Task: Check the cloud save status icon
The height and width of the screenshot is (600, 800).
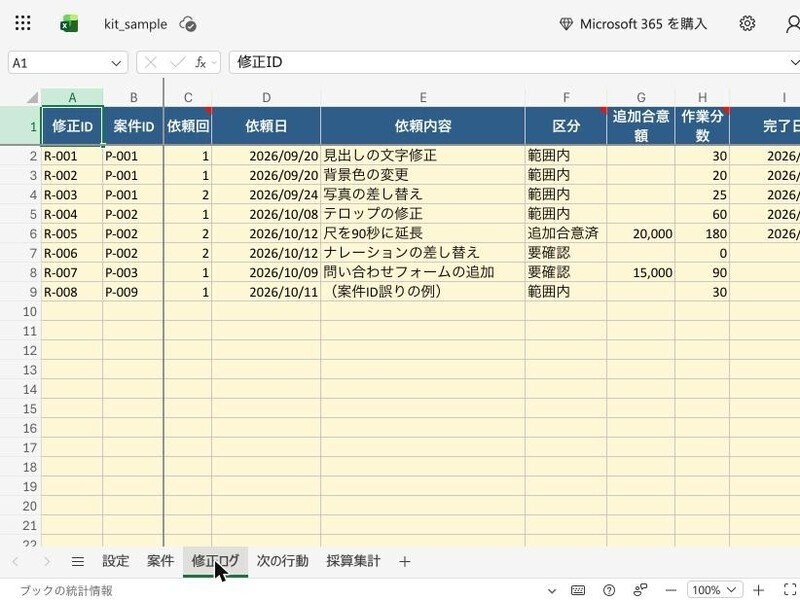Action: [188, 24]
